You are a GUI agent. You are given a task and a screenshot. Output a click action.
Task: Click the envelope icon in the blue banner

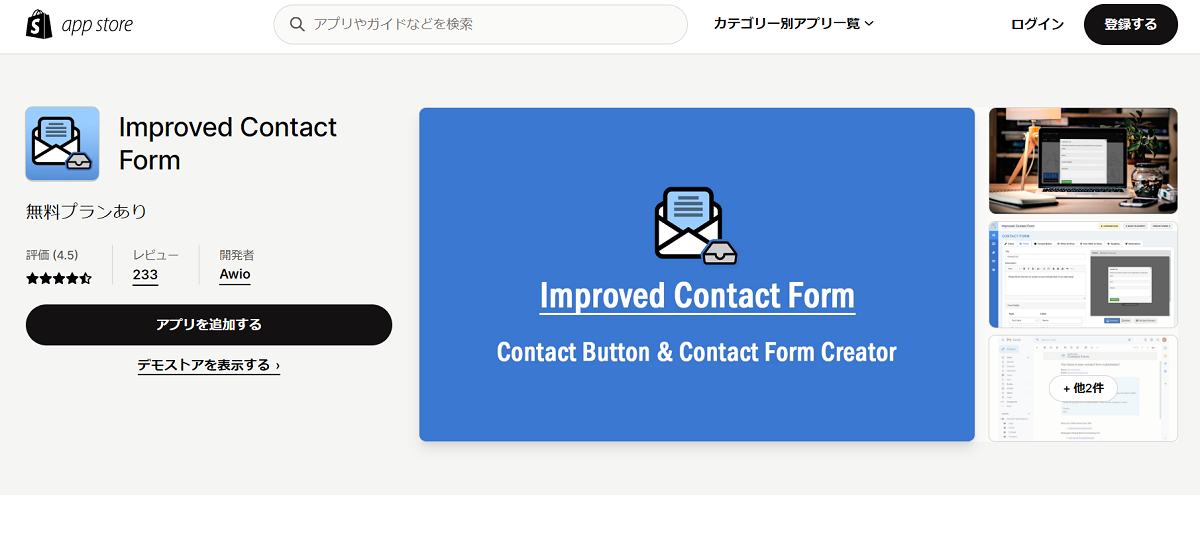point(696,226)
